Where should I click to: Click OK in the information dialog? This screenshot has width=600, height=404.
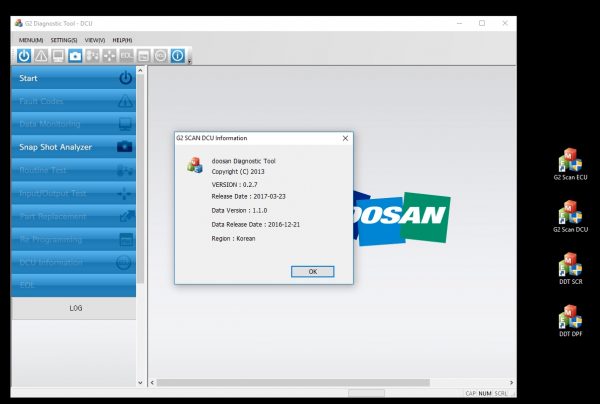tap(313, 272)
